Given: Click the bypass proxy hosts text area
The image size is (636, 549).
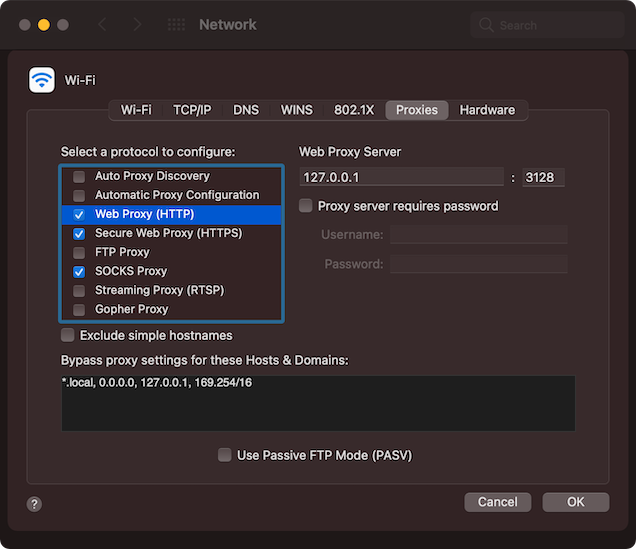Looking at the screenshot, I should pyautogui.click(x=317, y=403).
